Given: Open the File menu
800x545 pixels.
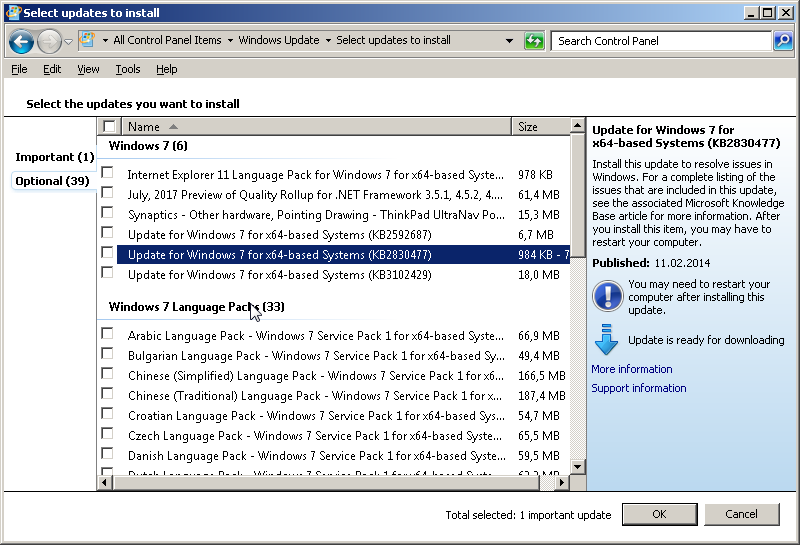Looking at the screenshot, I should (19, 69).
